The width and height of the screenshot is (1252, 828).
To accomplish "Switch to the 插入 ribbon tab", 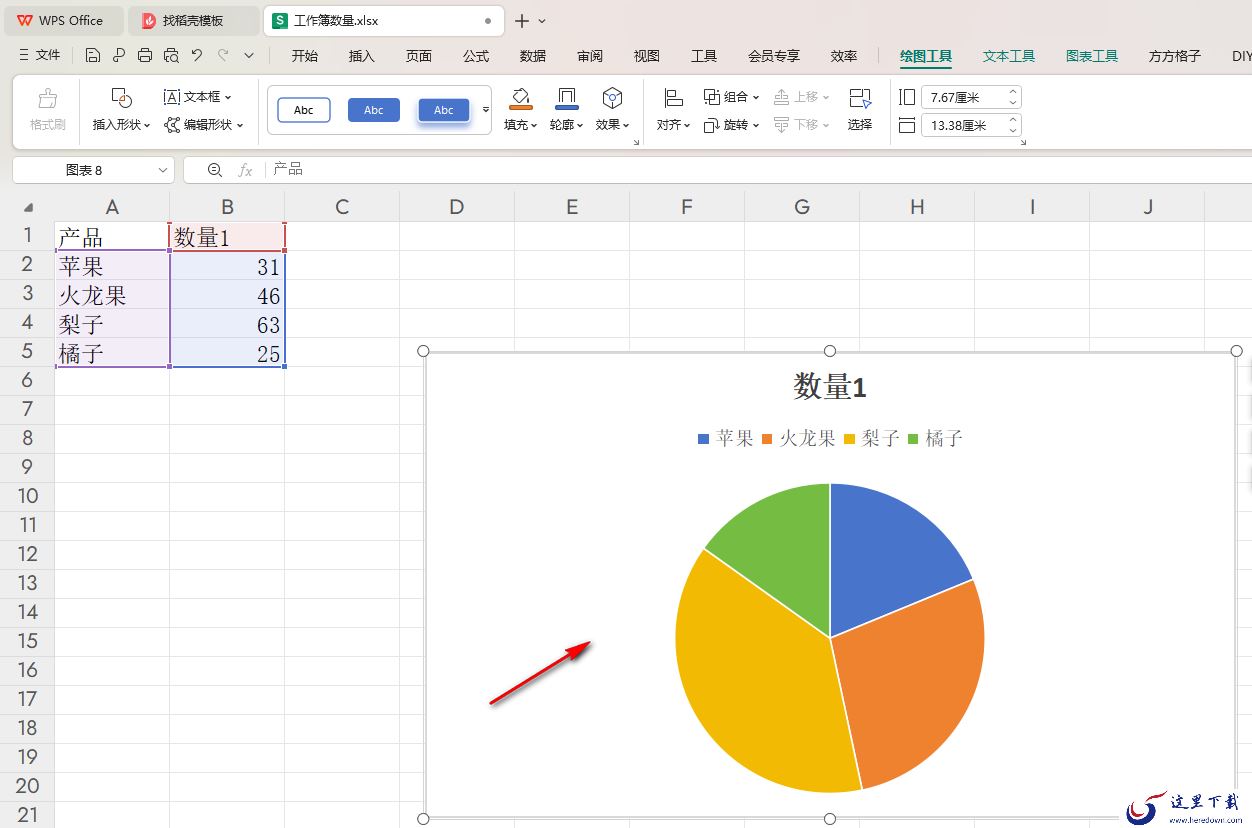I will (x=362, y=56).
